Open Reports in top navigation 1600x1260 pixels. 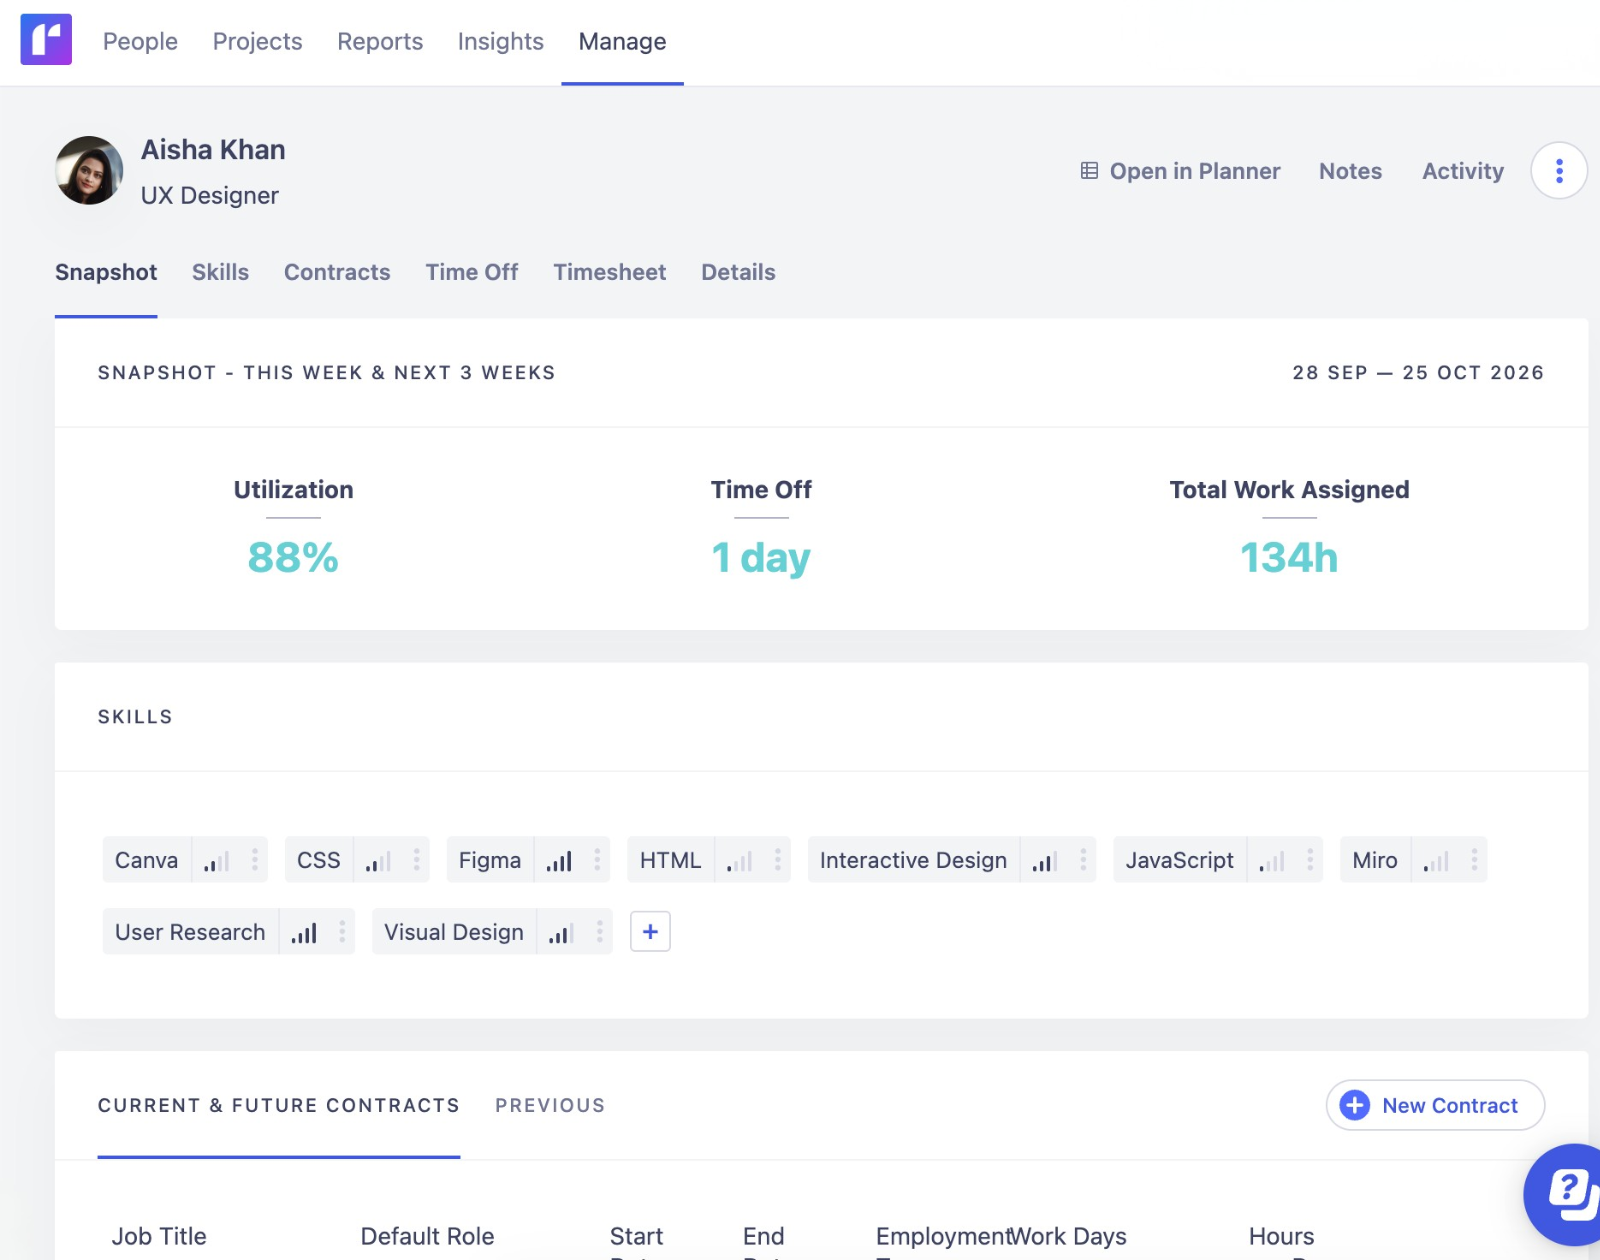click(380, 41)
